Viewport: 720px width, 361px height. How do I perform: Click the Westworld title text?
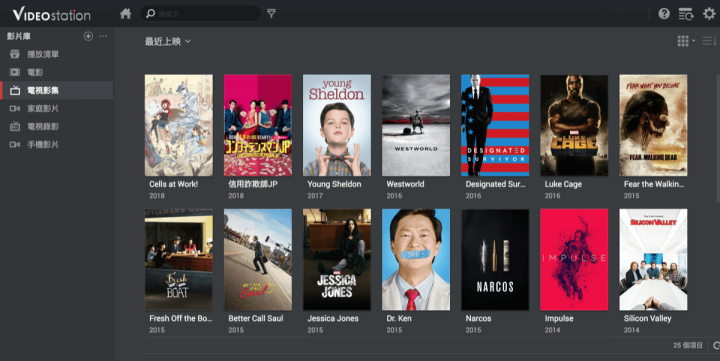point(405,184)
